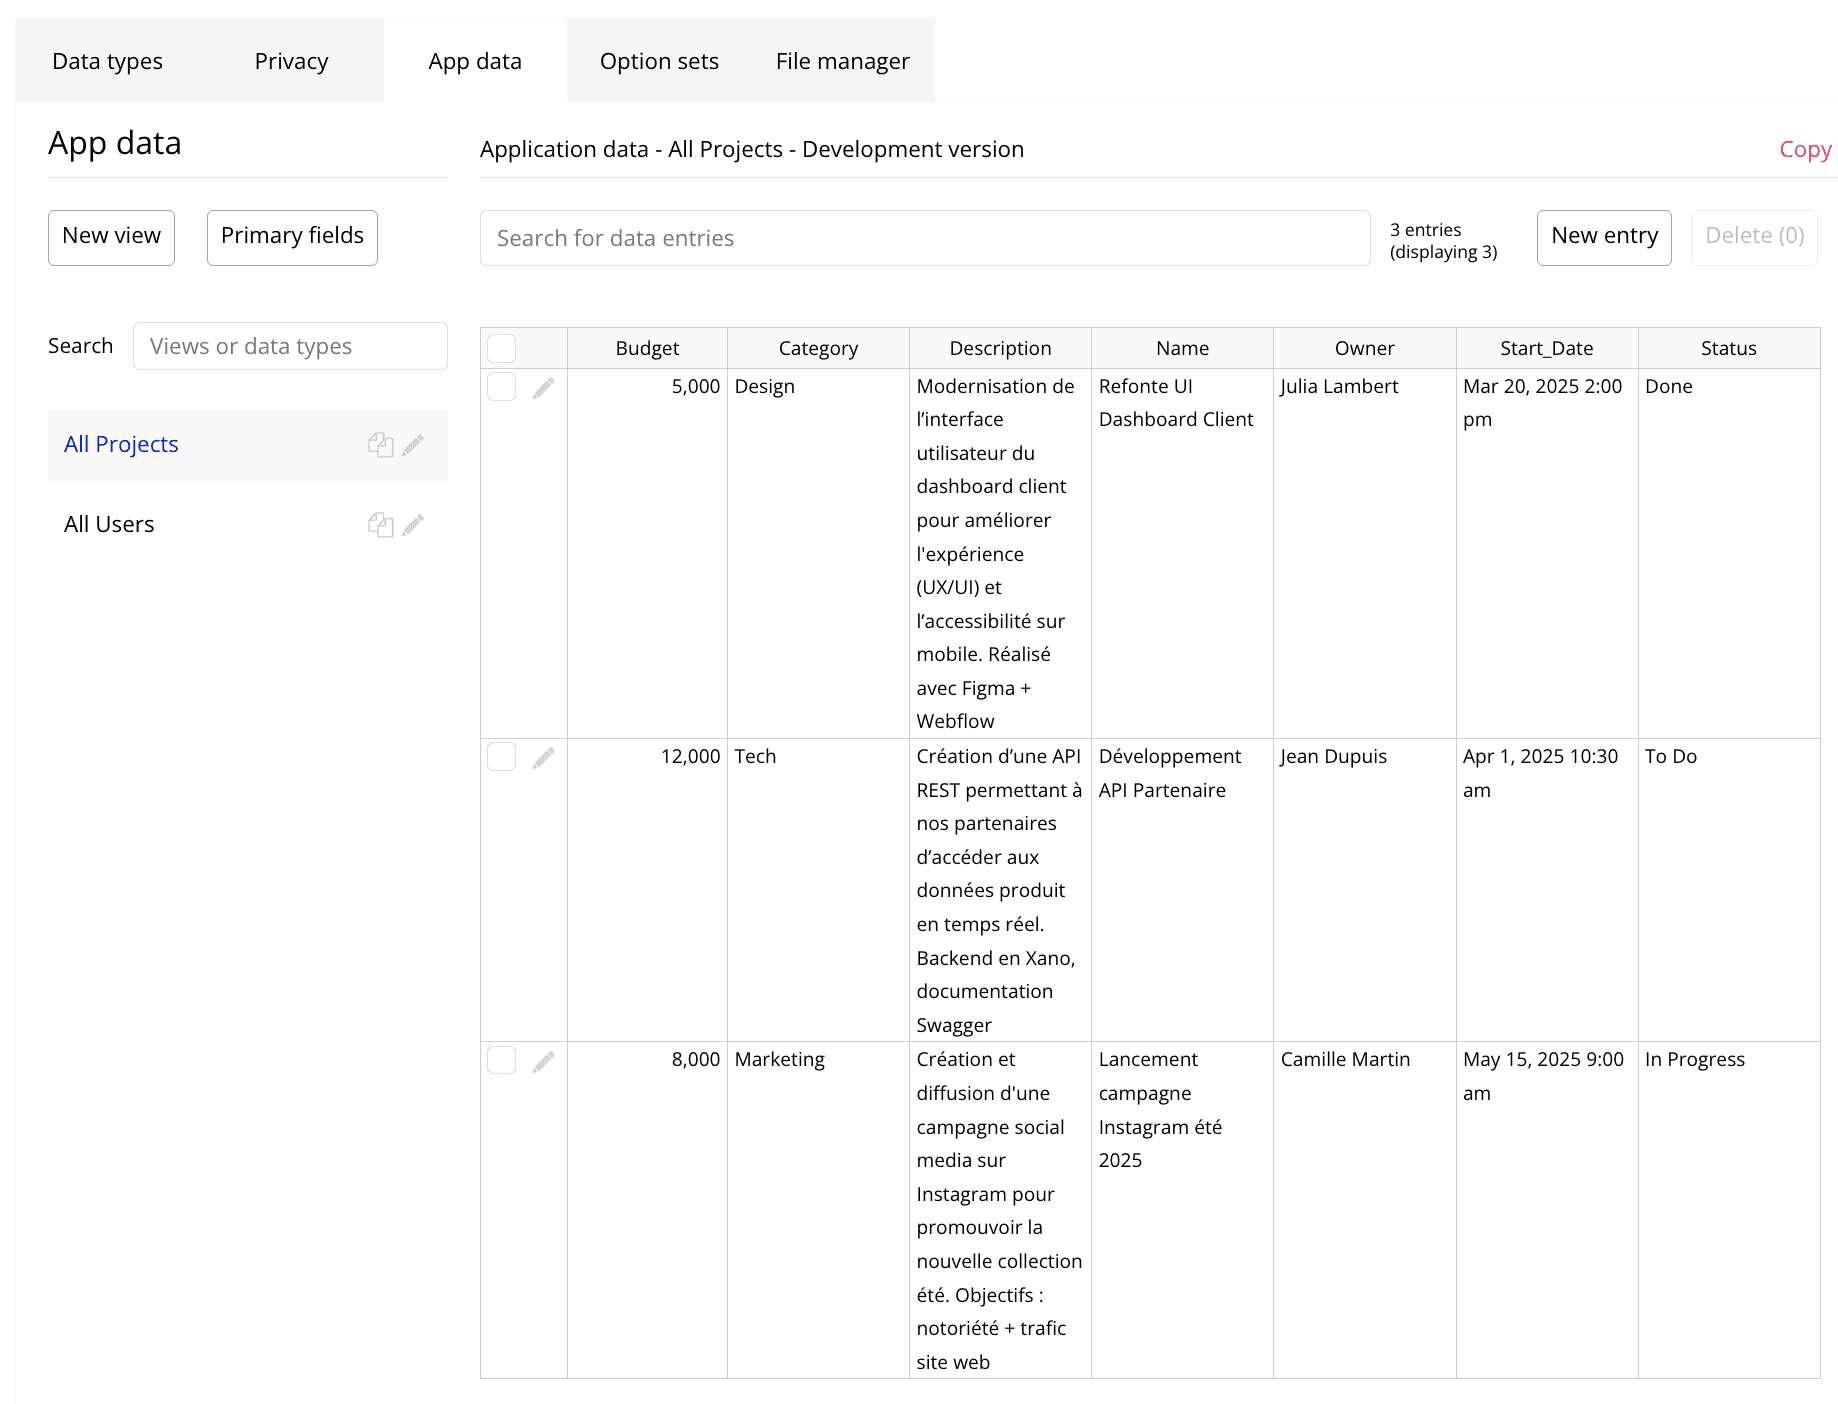Click the Name column header

[1182, 348]
